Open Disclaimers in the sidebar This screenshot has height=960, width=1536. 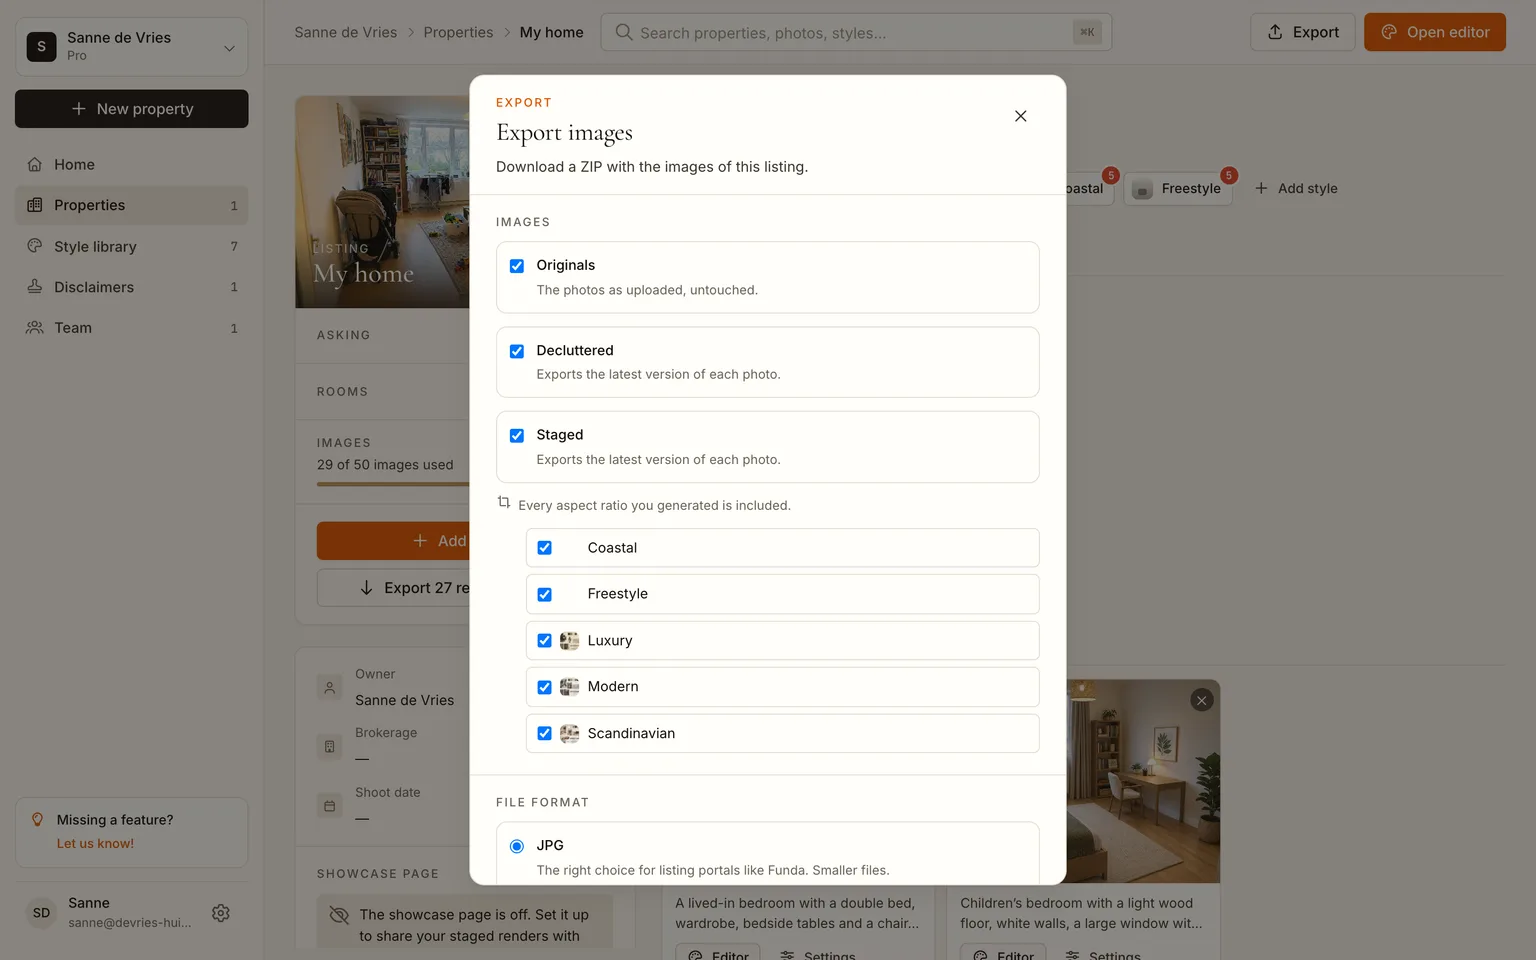pyautogui.click(x=132, y=287)
